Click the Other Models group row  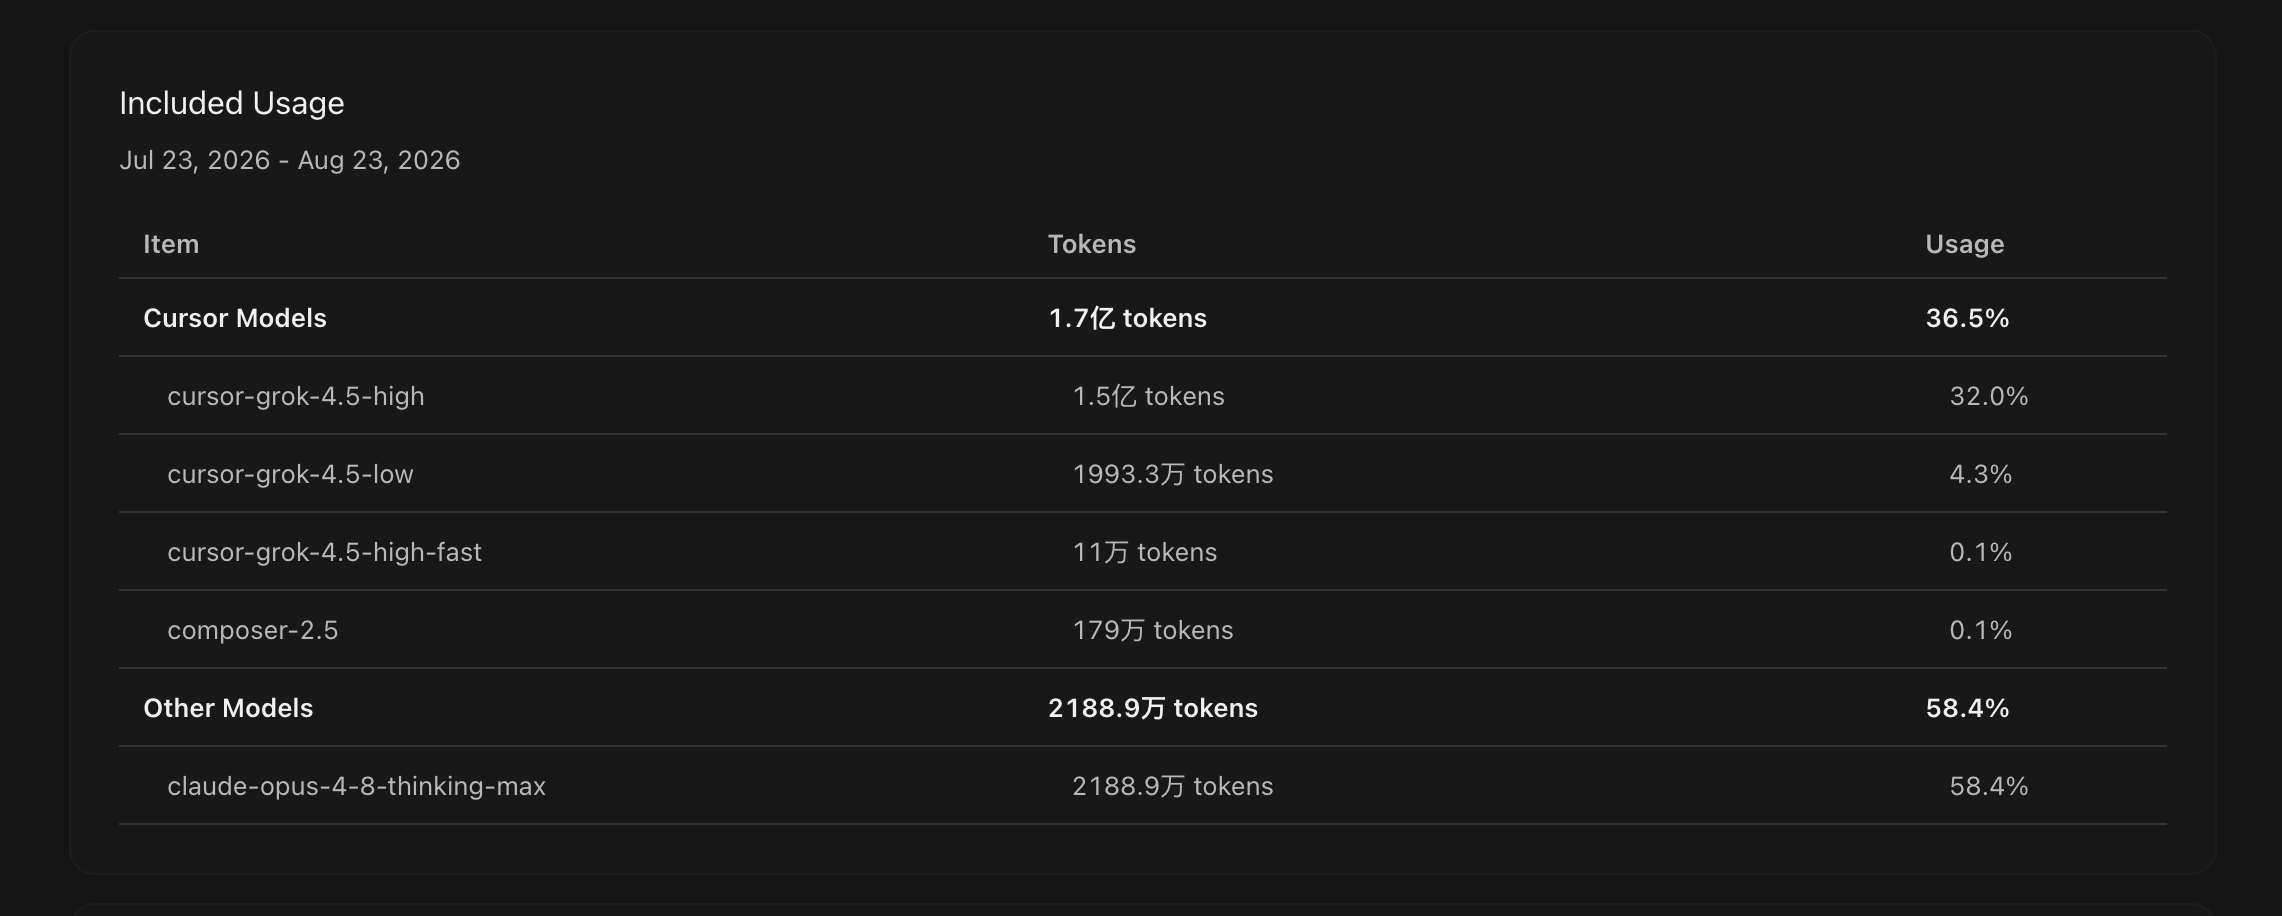1142,708
